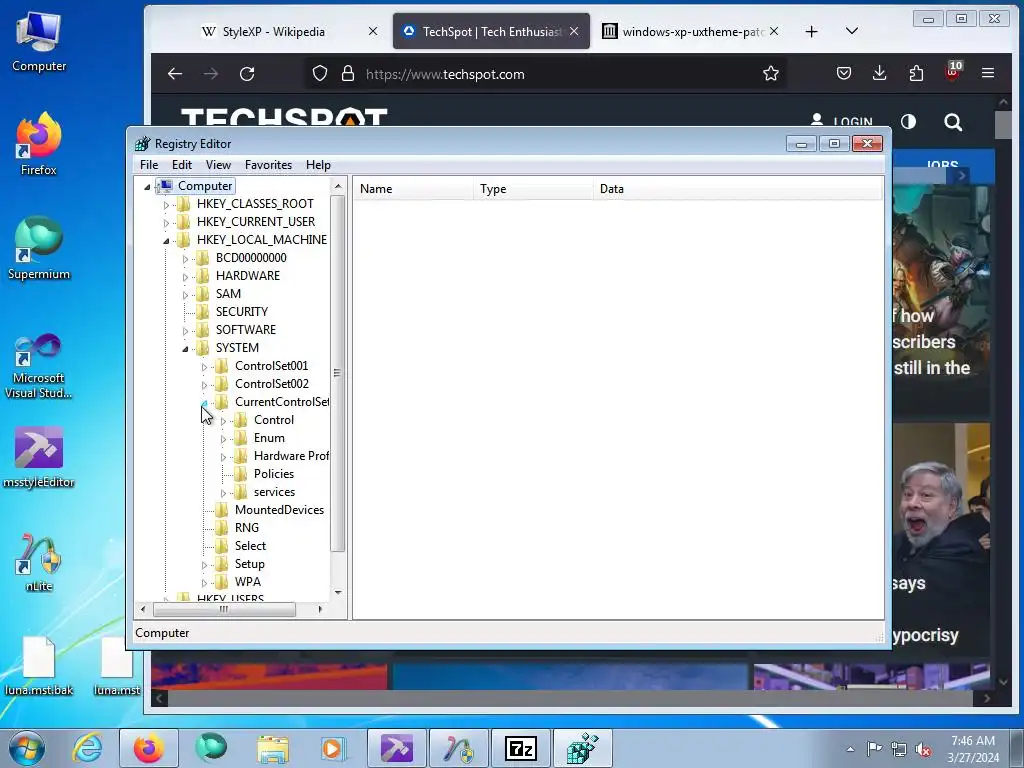Image resolution: width=1024 pixels, height=768 pixels.
Task: Switch to nLite in taskbar
Action: pyautogui.click(x=458, y=748)
